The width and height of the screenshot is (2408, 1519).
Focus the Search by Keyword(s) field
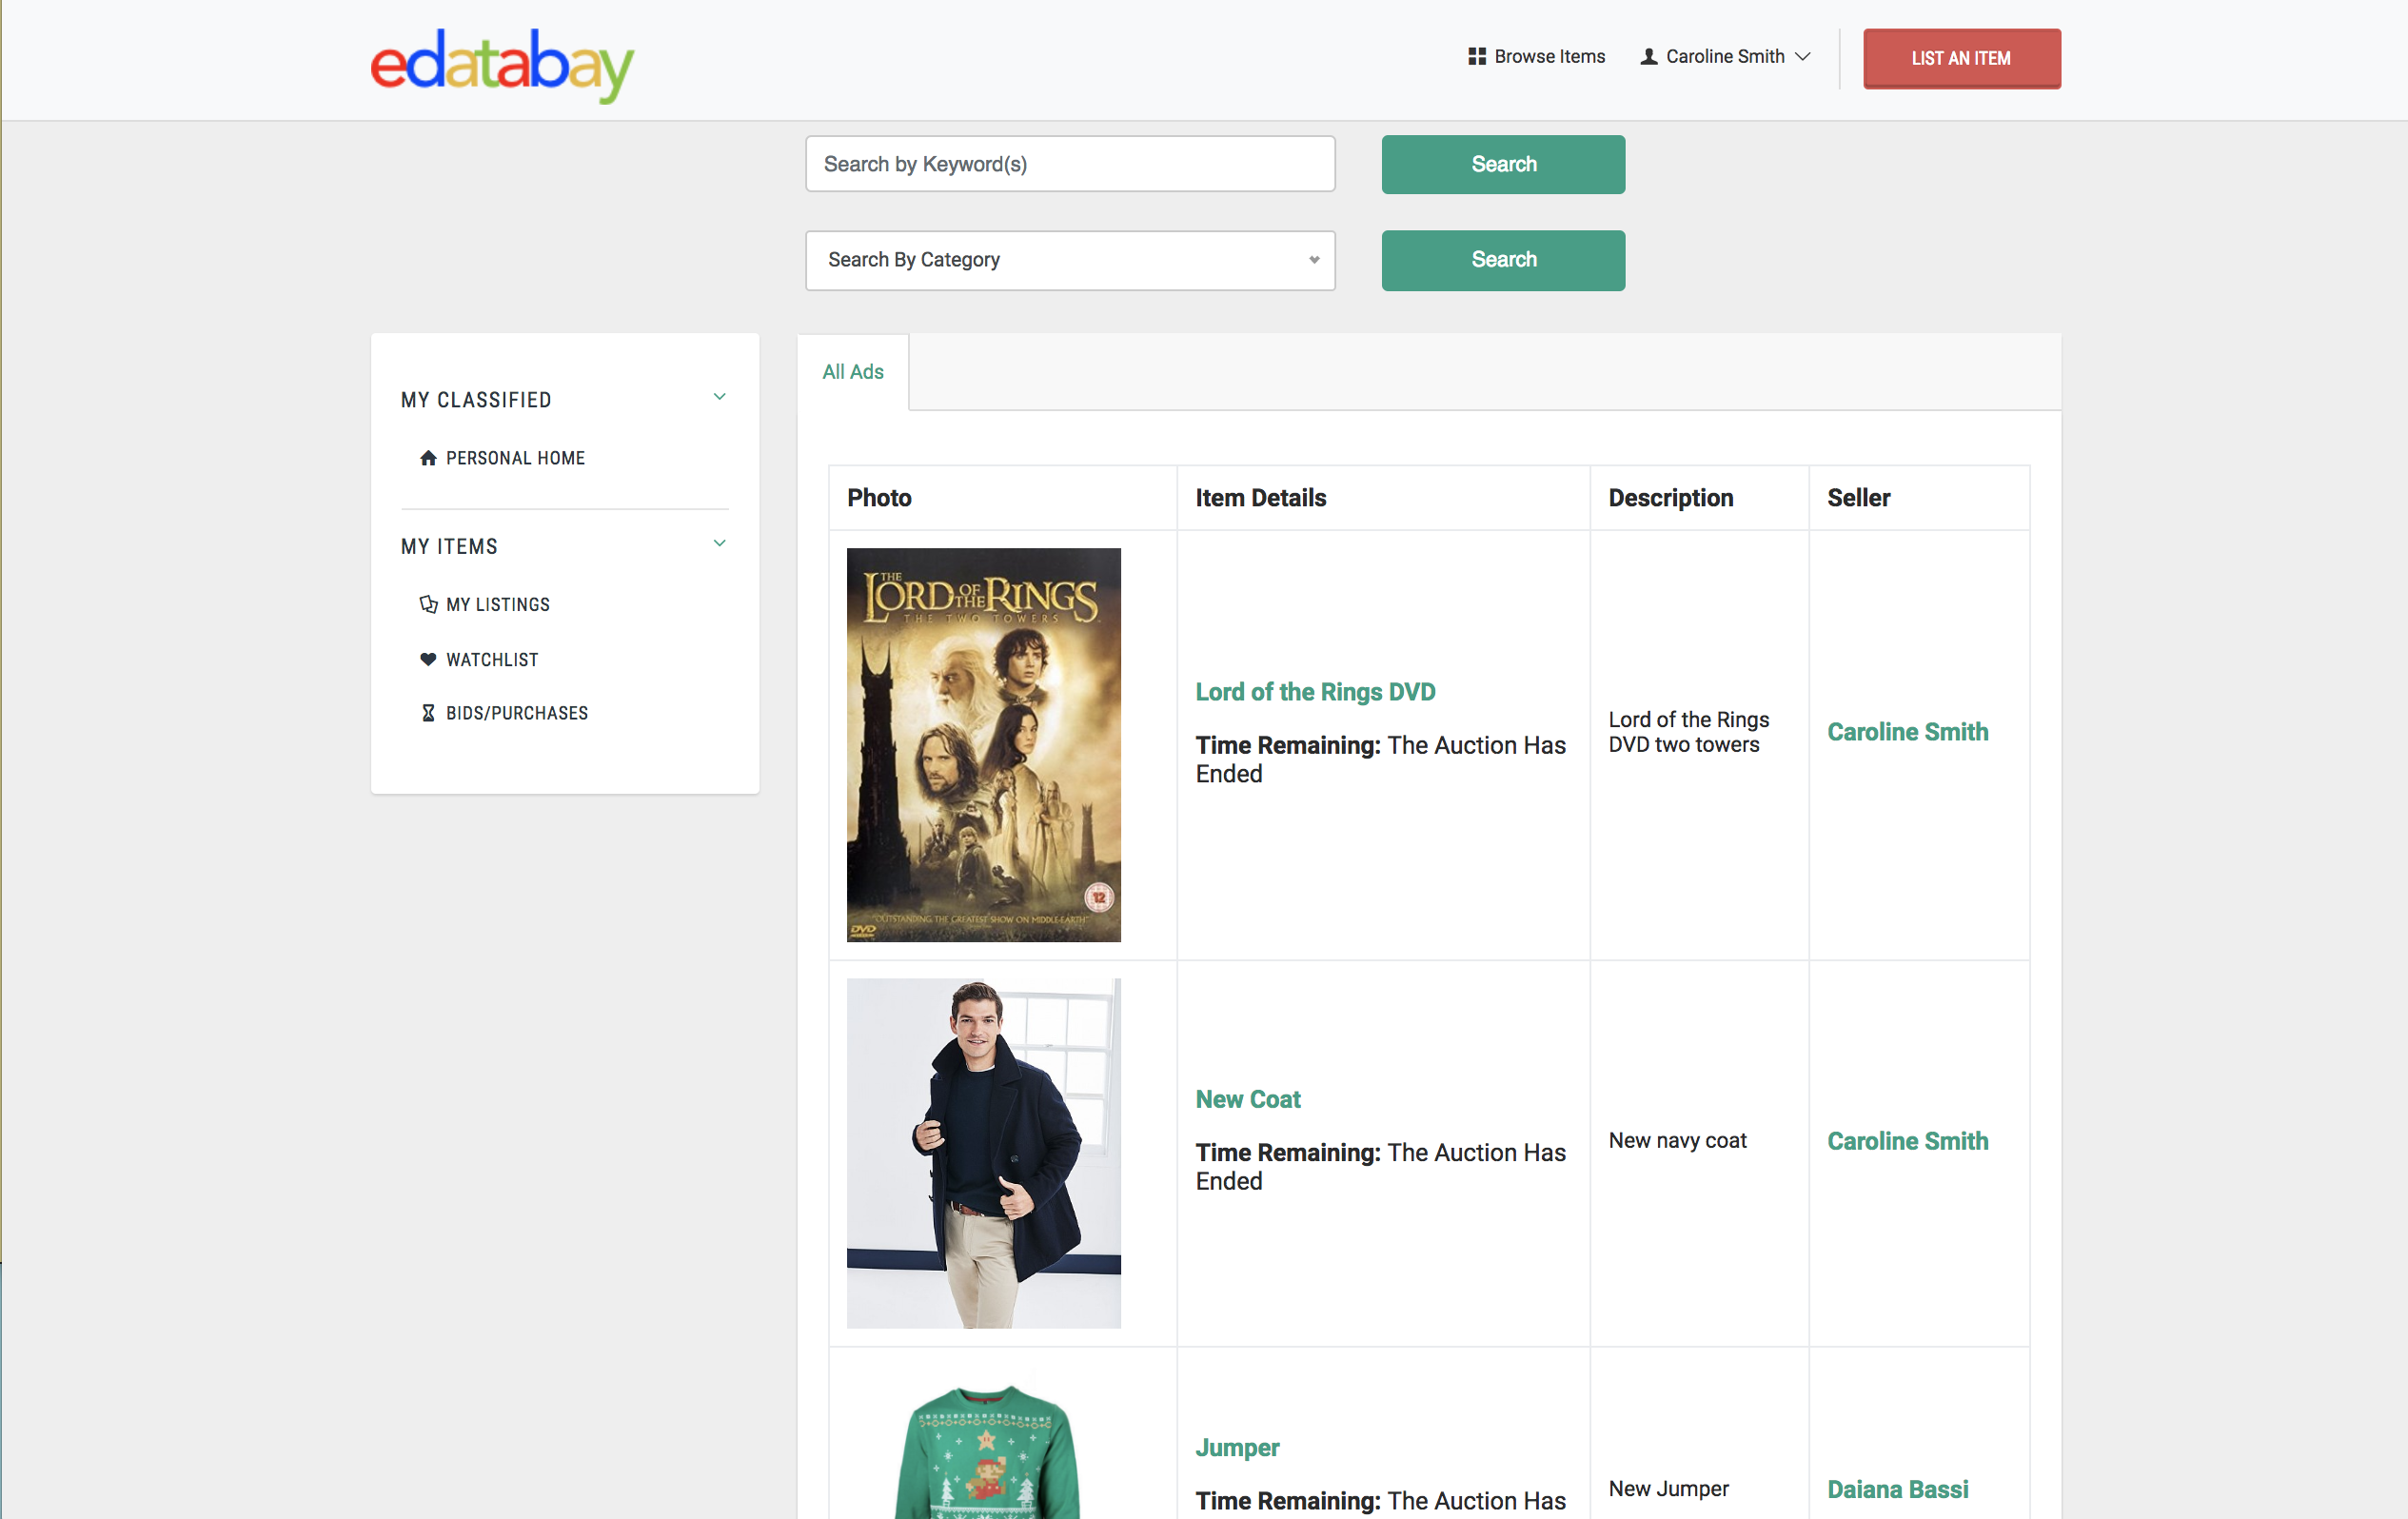(1069, 164)
